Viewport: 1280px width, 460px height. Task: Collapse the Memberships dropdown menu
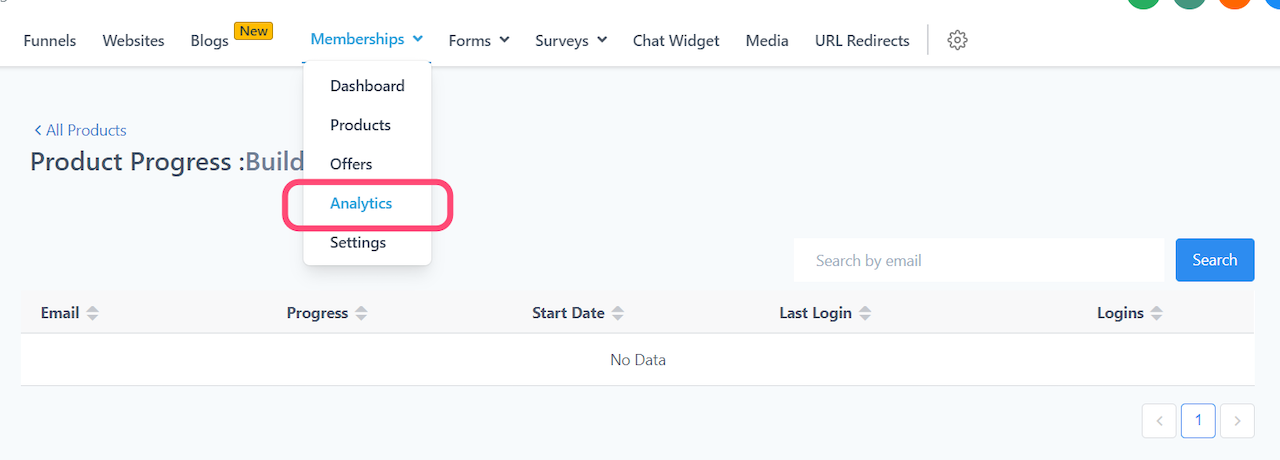[x=366, y=40]
